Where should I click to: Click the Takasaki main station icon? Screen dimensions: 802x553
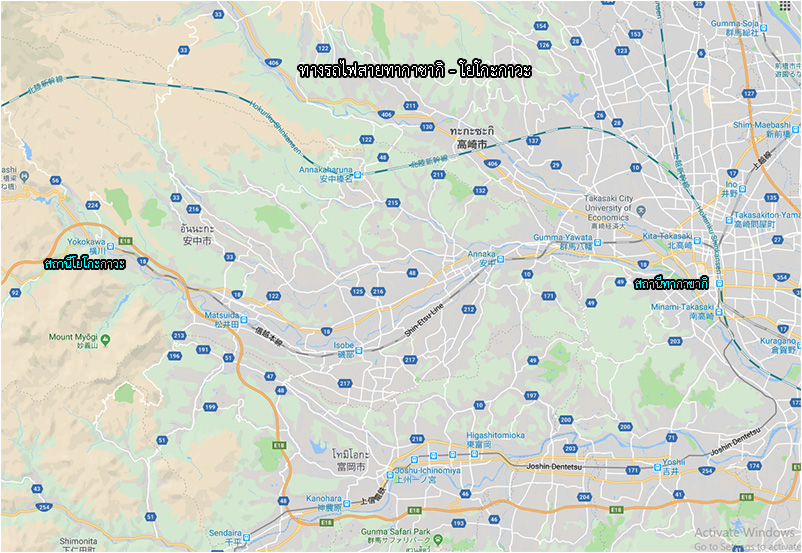[720, 283]
